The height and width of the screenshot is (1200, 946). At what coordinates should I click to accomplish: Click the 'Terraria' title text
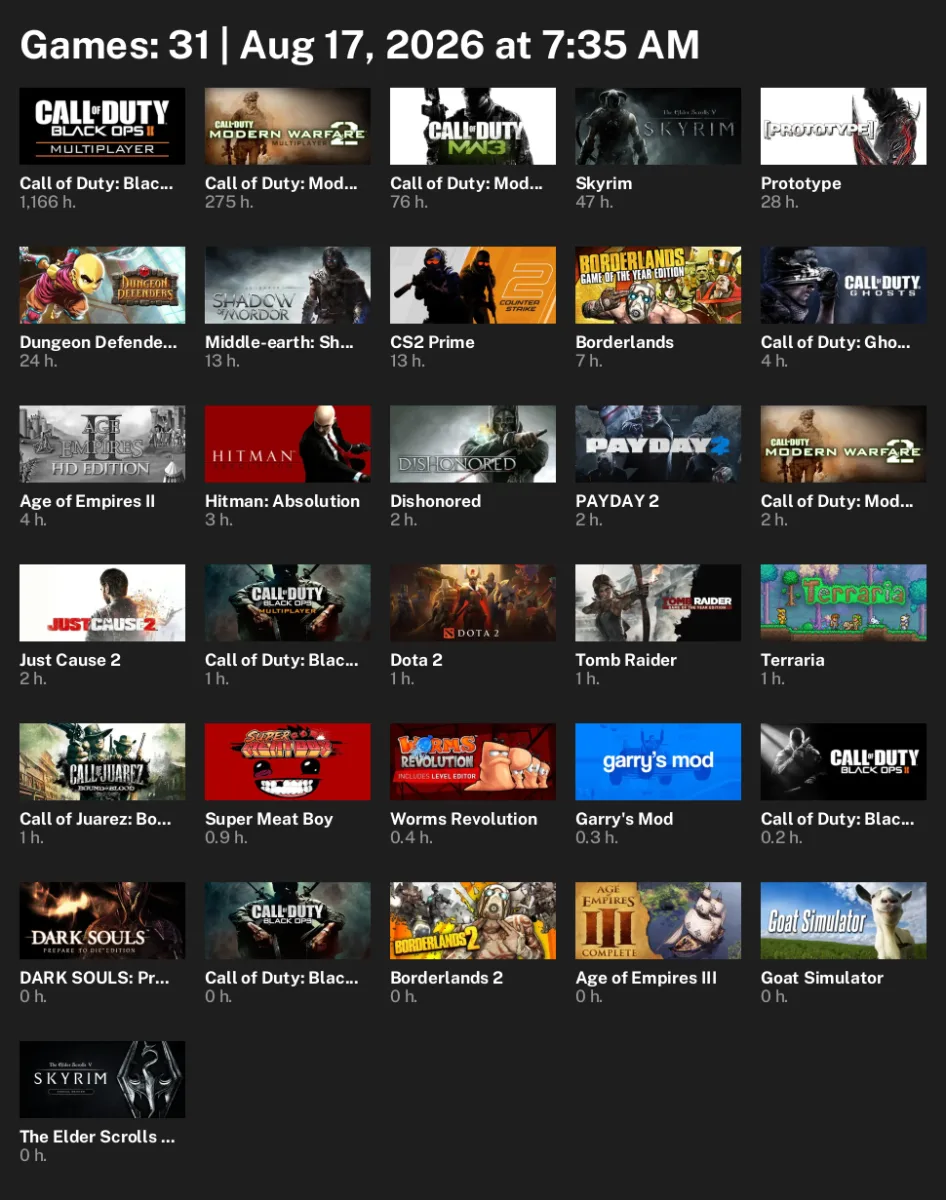point(793,660)
